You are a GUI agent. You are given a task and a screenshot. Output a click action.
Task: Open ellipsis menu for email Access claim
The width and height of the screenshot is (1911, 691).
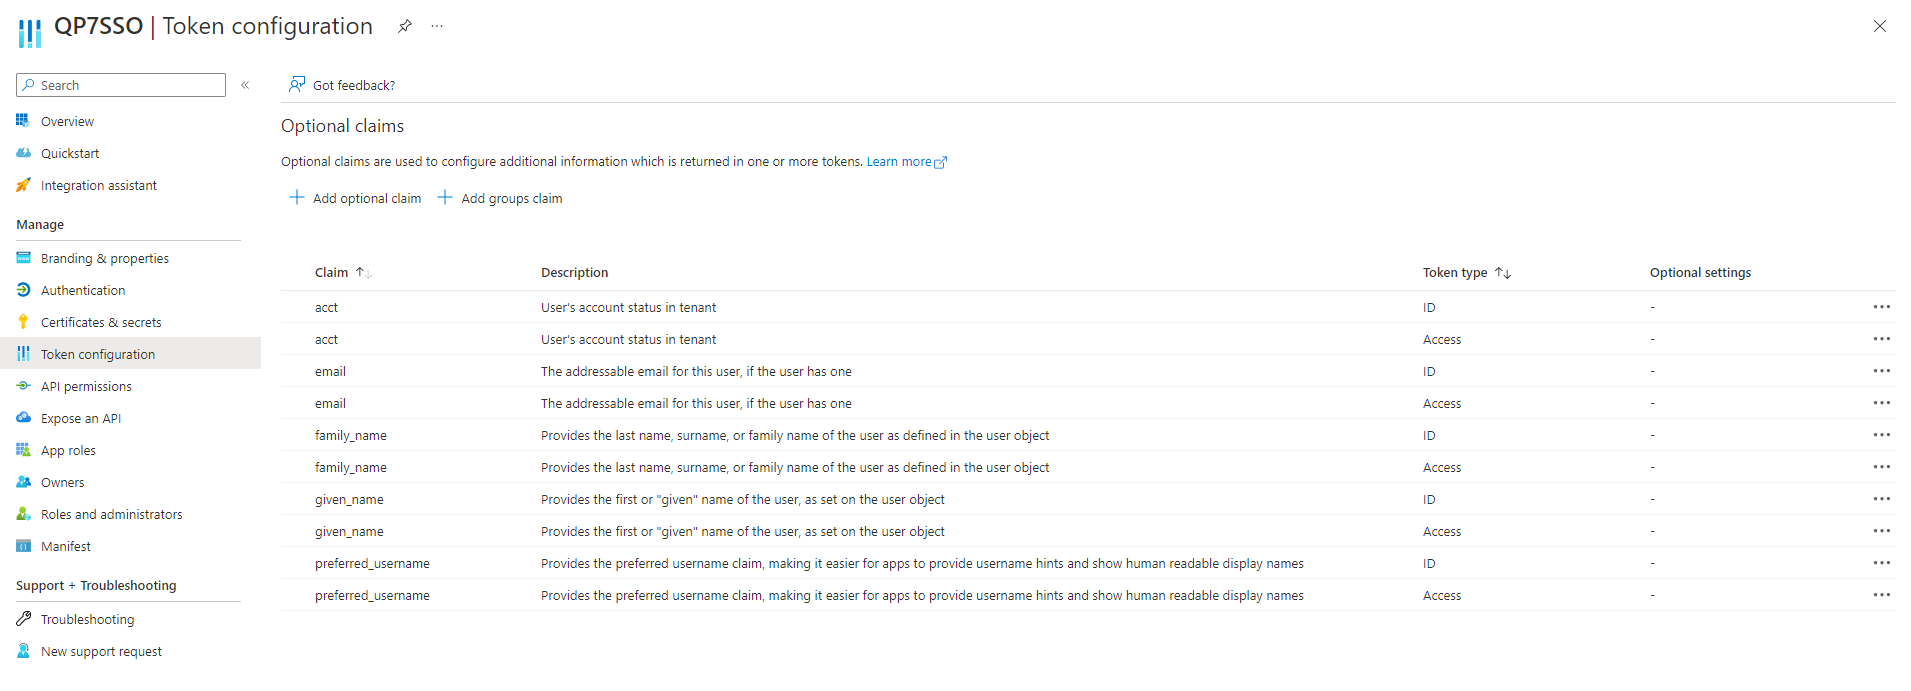point(1881,403)
